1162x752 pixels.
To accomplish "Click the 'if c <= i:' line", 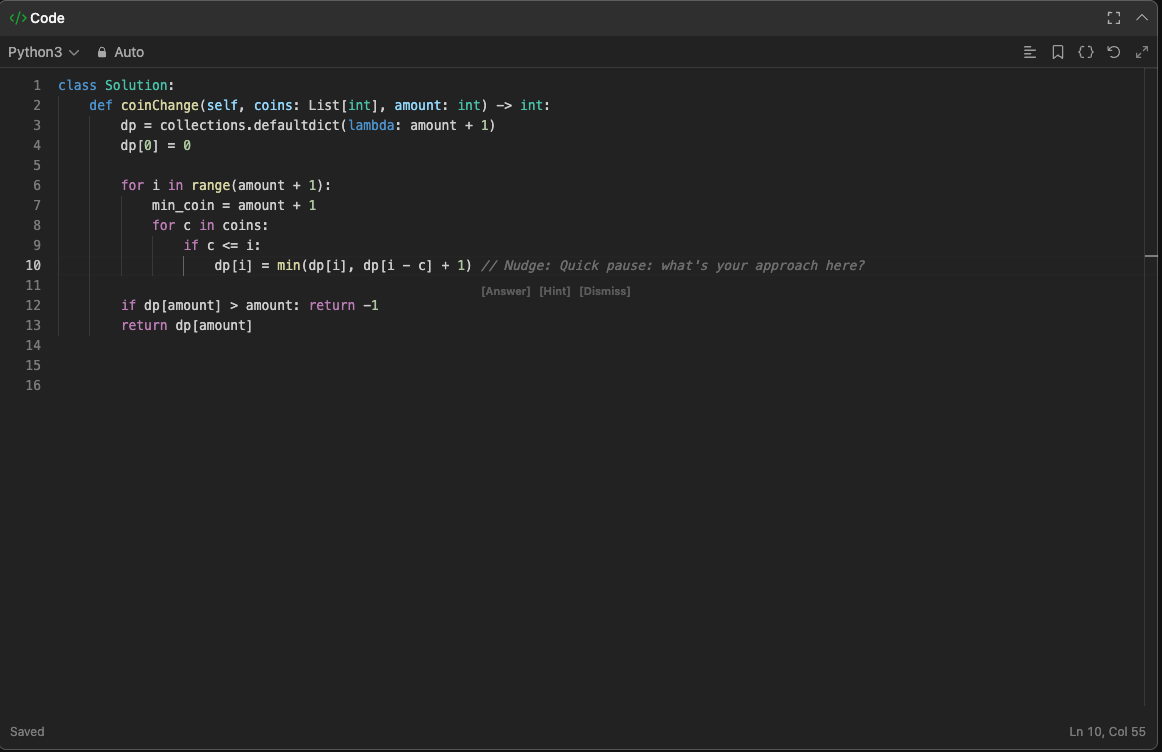I will (x=222, y=245).
